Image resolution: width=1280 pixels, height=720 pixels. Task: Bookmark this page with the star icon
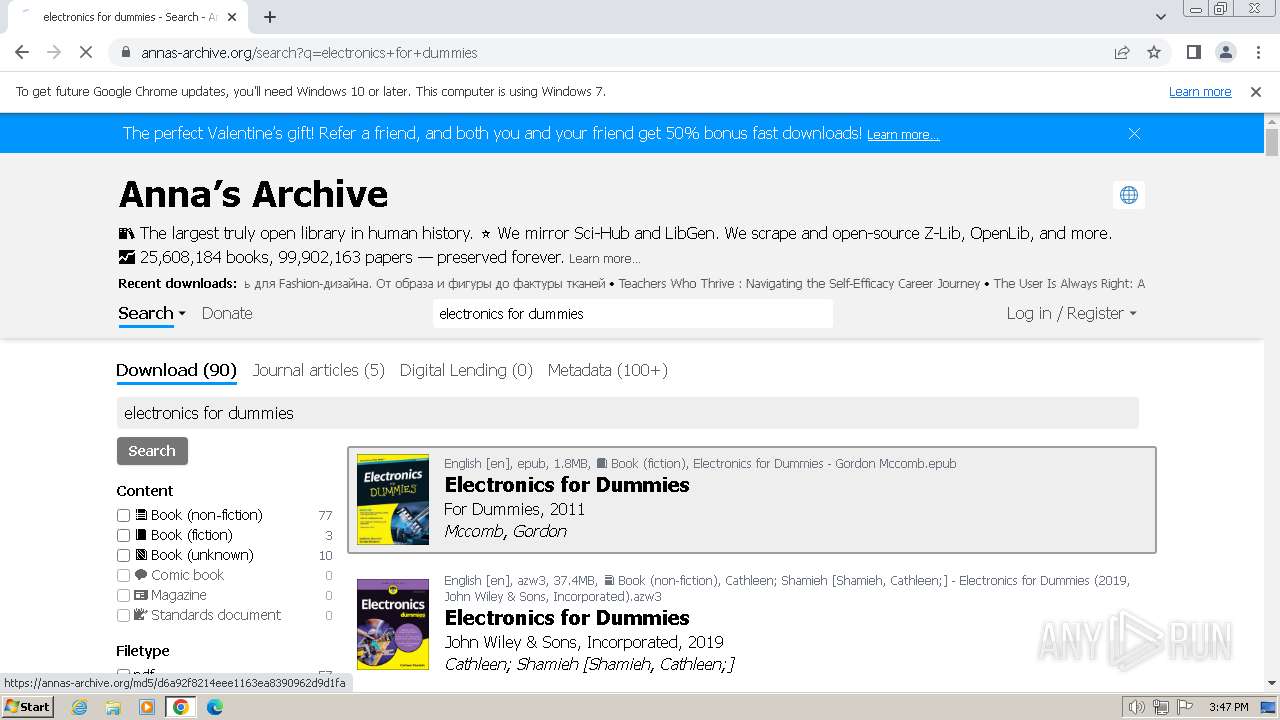point(1154,53)
